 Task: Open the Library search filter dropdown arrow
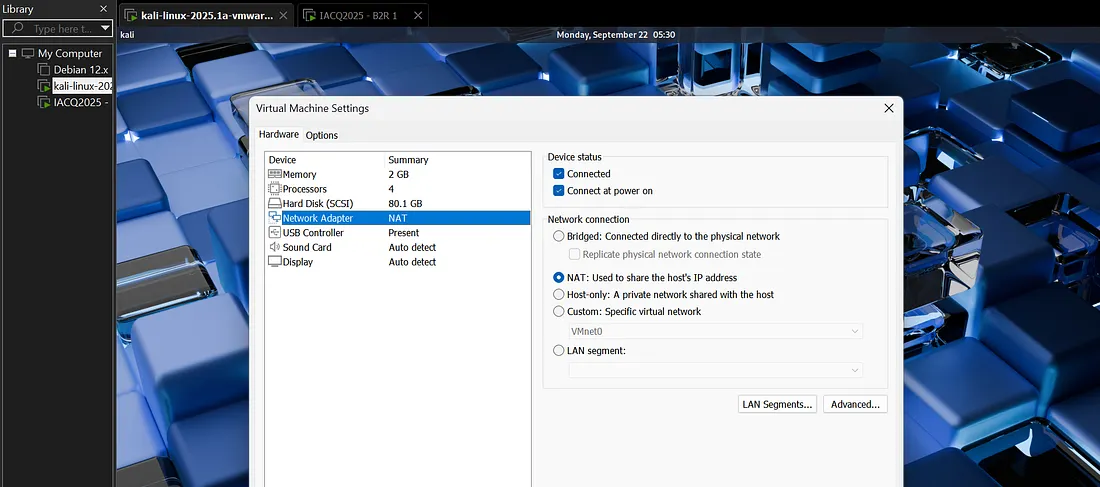(104, 29)
